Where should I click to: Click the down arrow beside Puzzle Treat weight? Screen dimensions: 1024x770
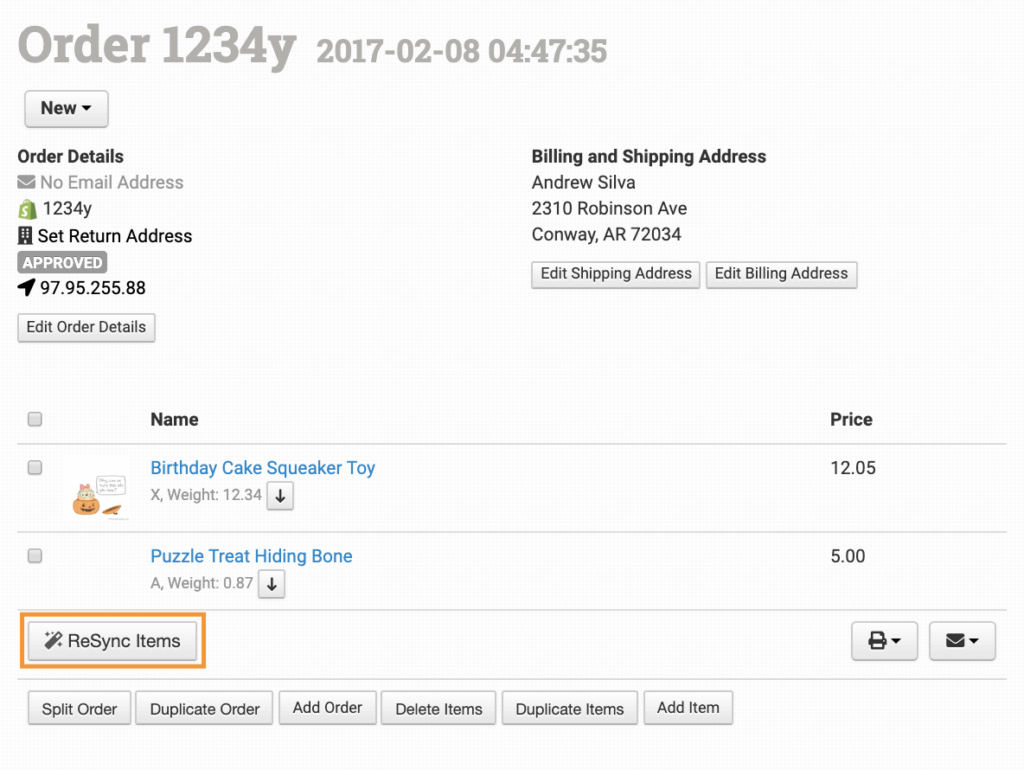point(272,584)
